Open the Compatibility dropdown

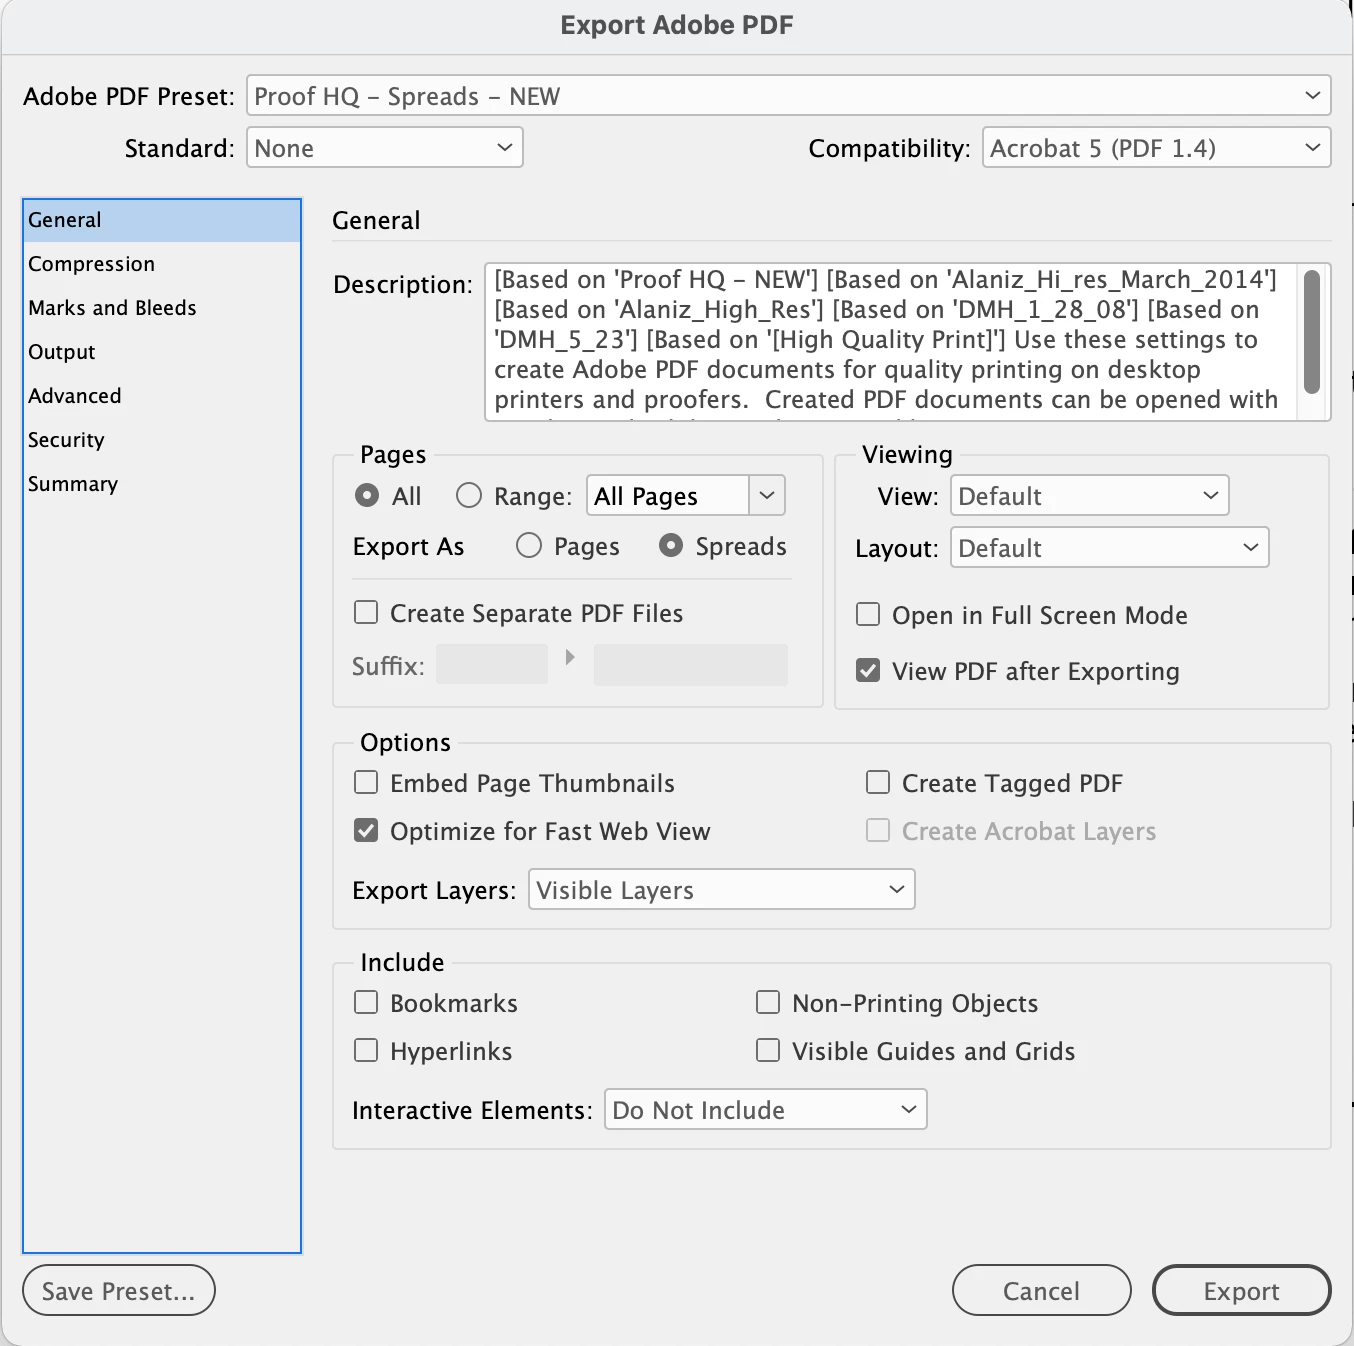point(1156,148)
